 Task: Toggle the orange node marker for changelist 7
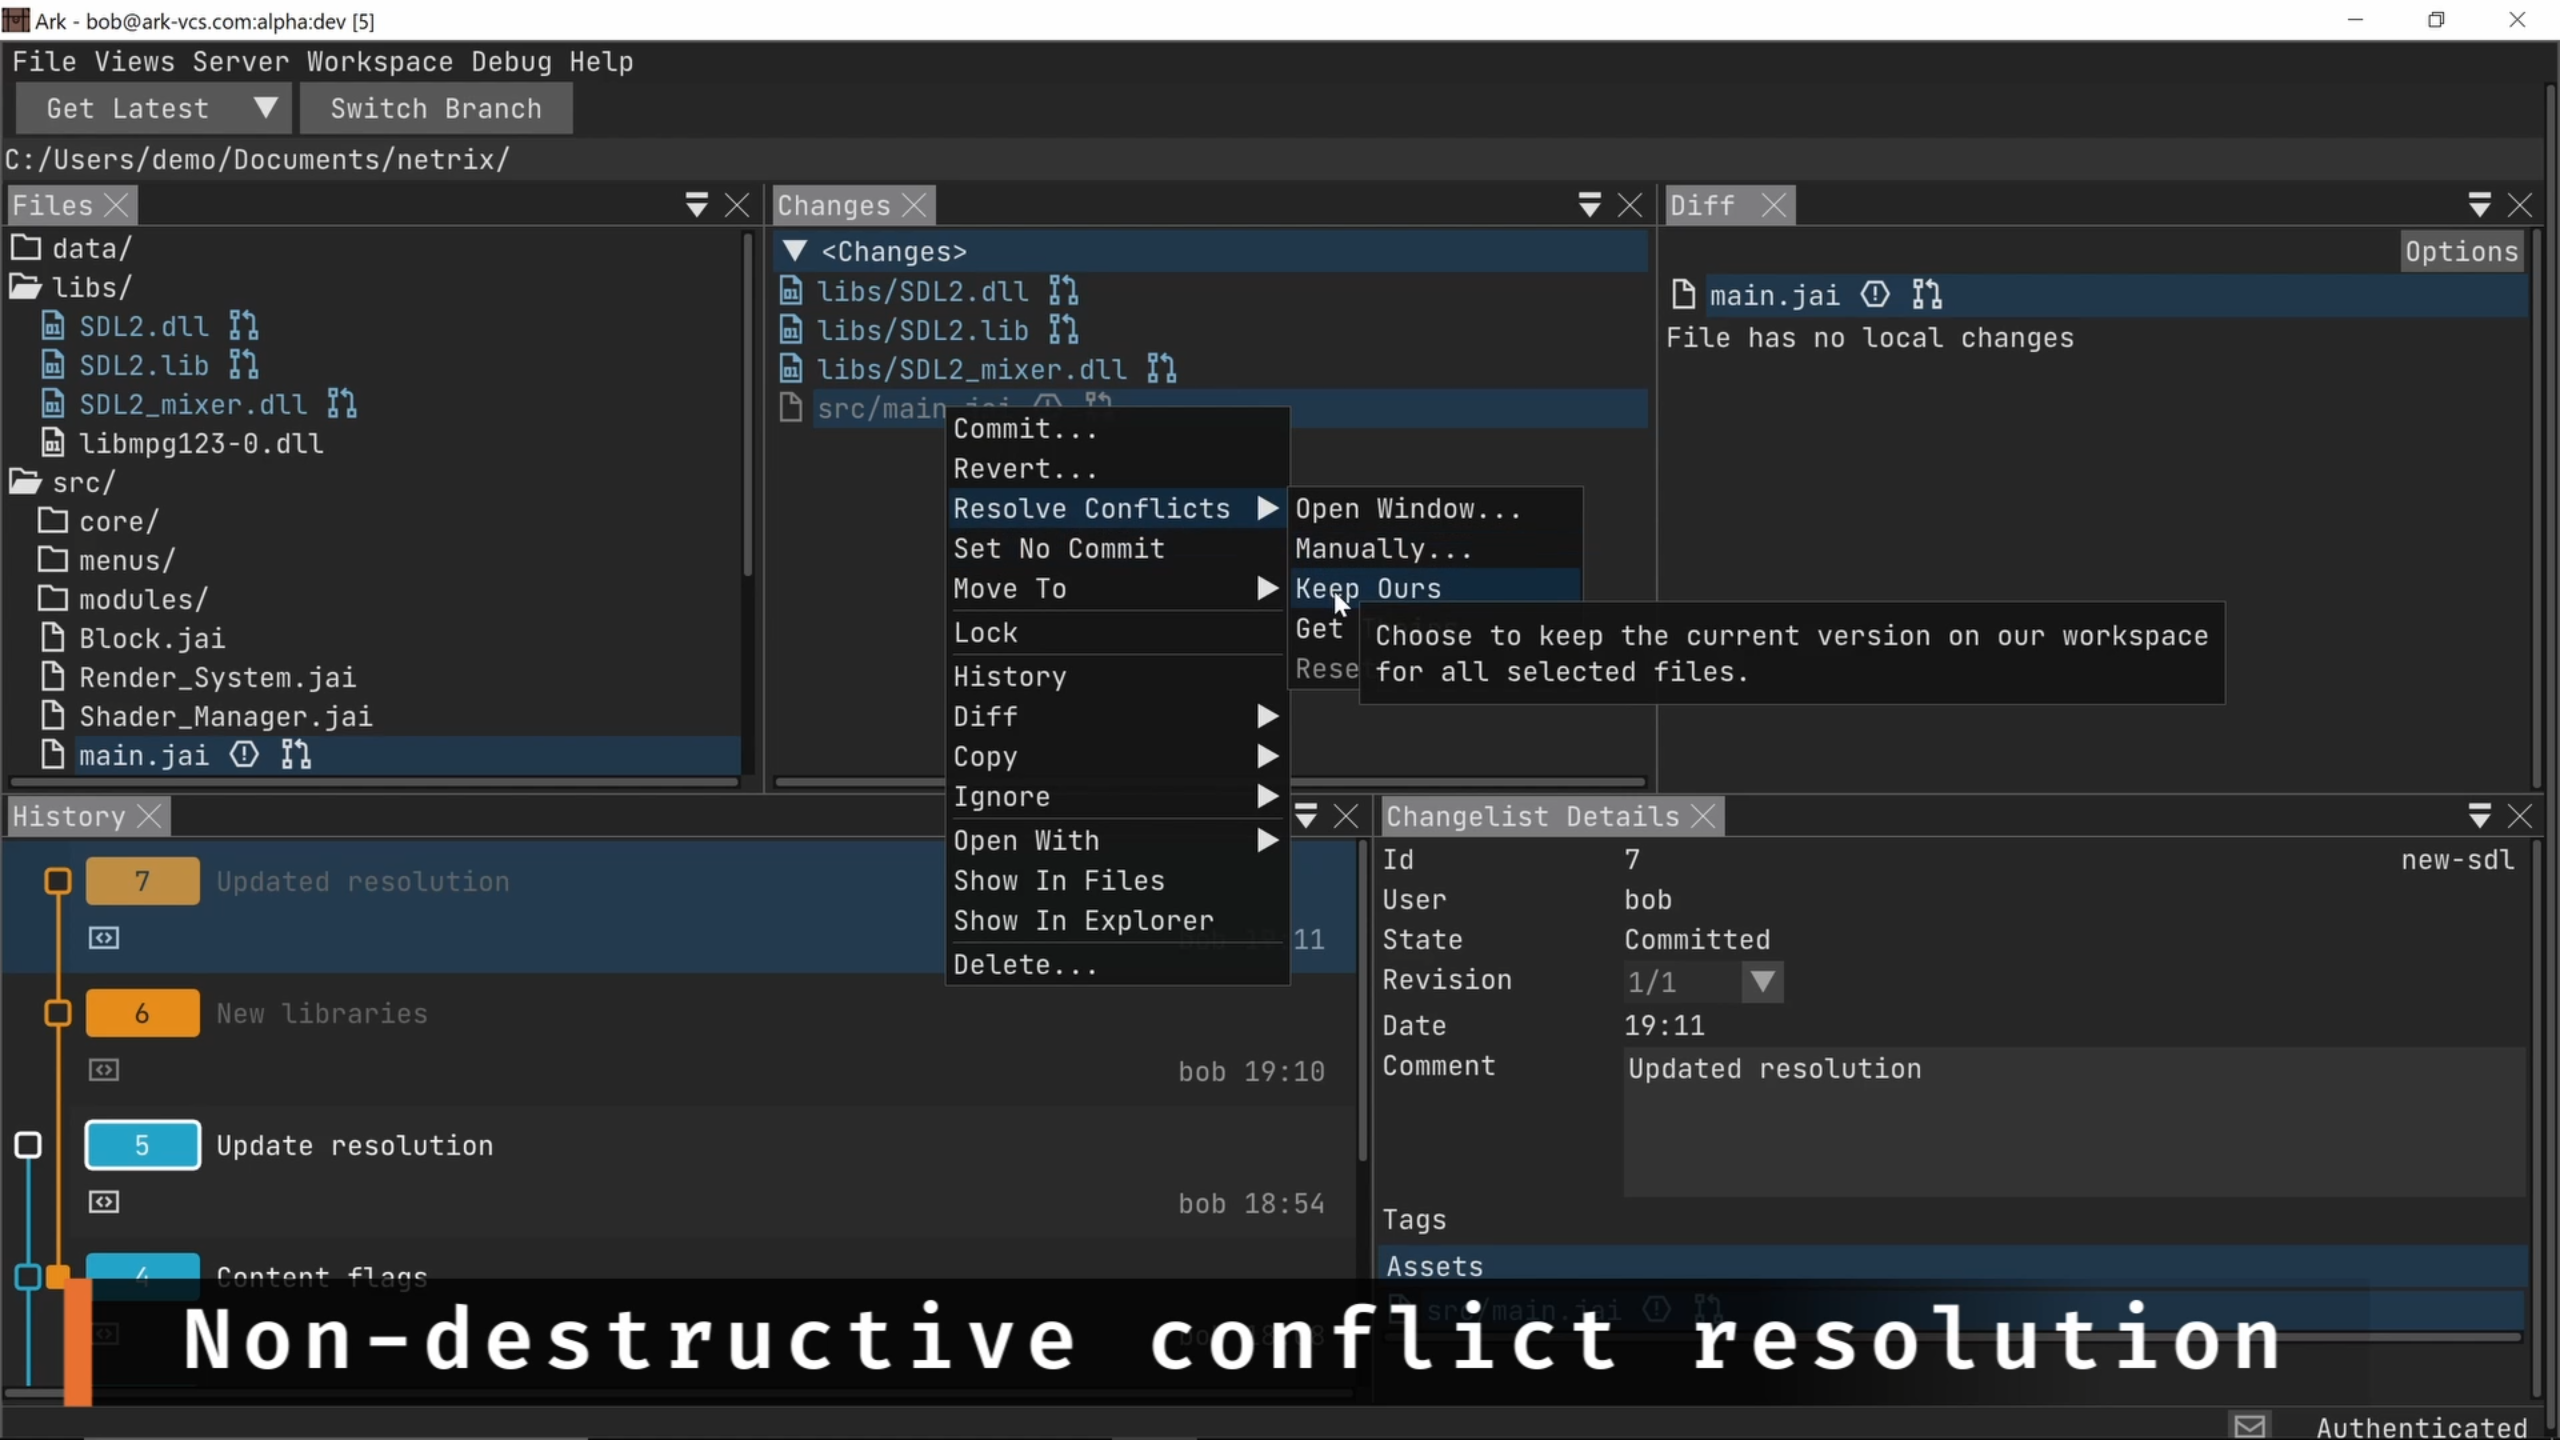58,881
